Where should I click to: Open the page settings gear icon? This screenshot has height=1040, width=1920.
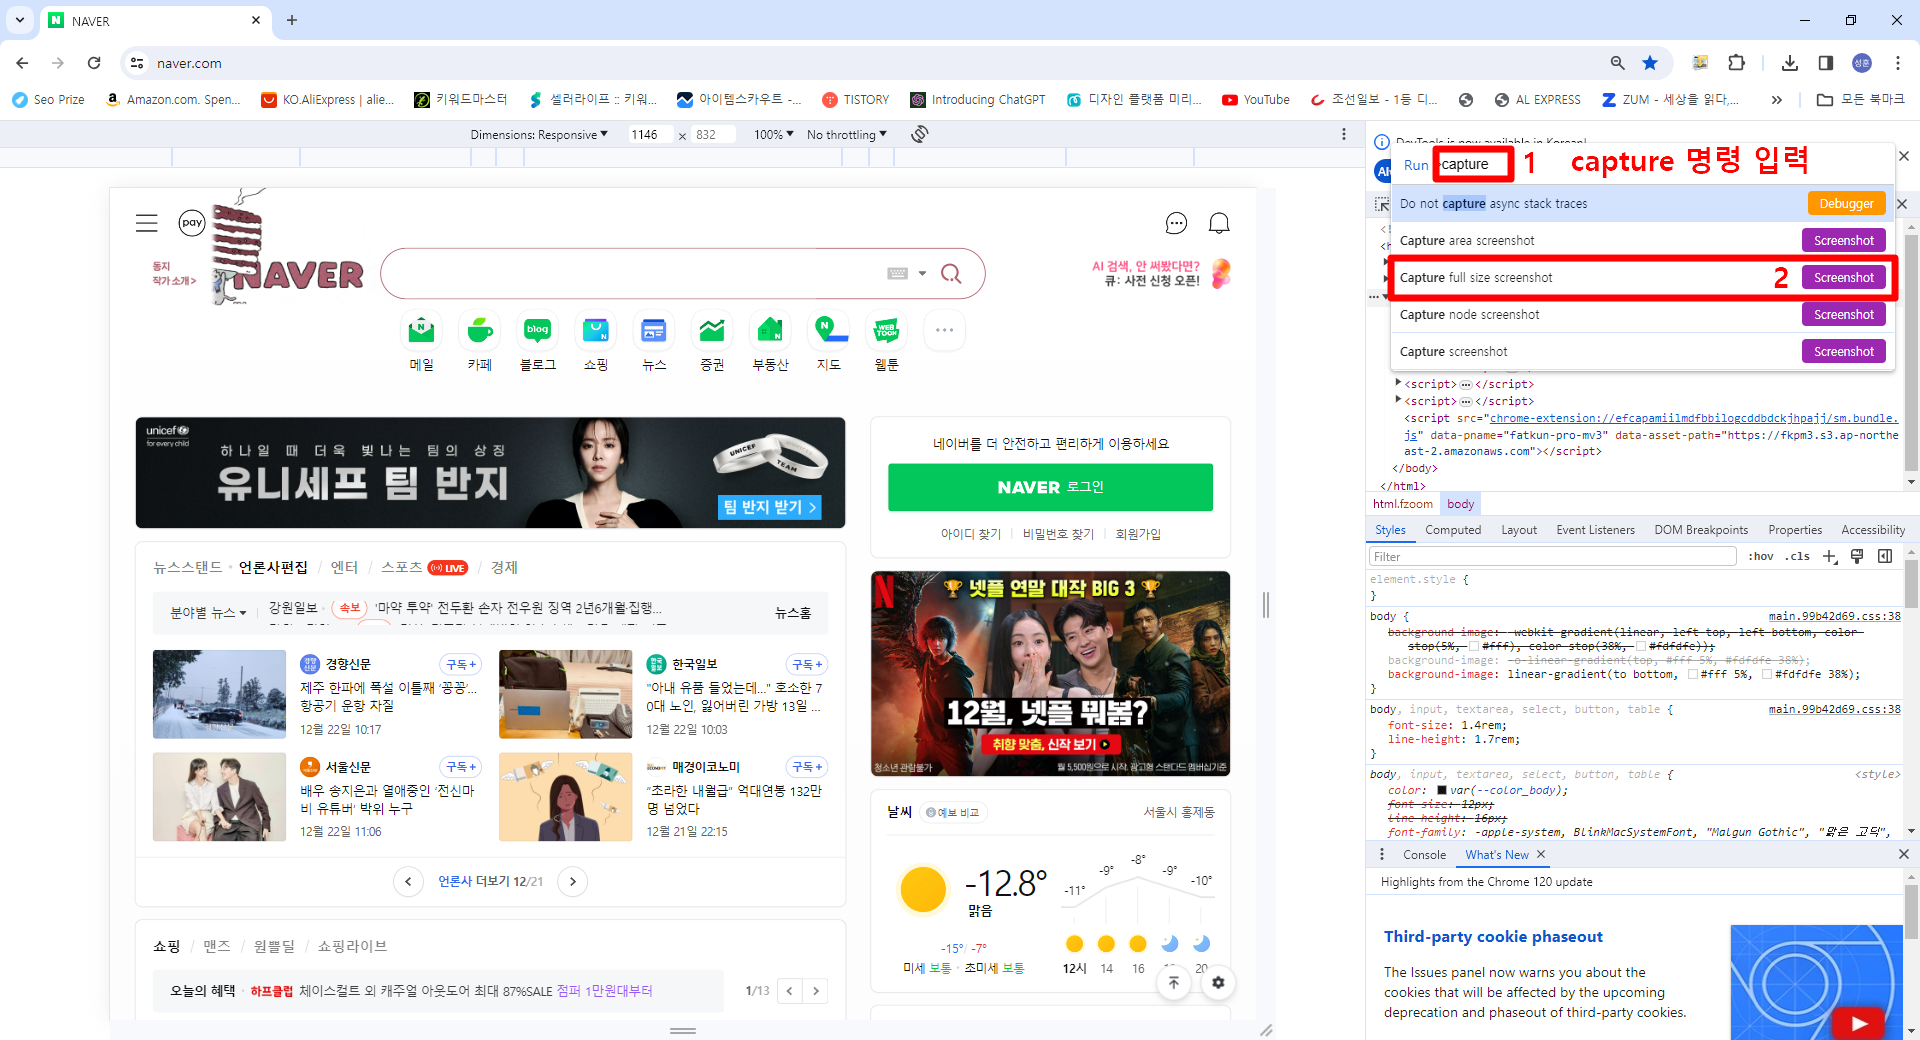(x=1218, y=982)
